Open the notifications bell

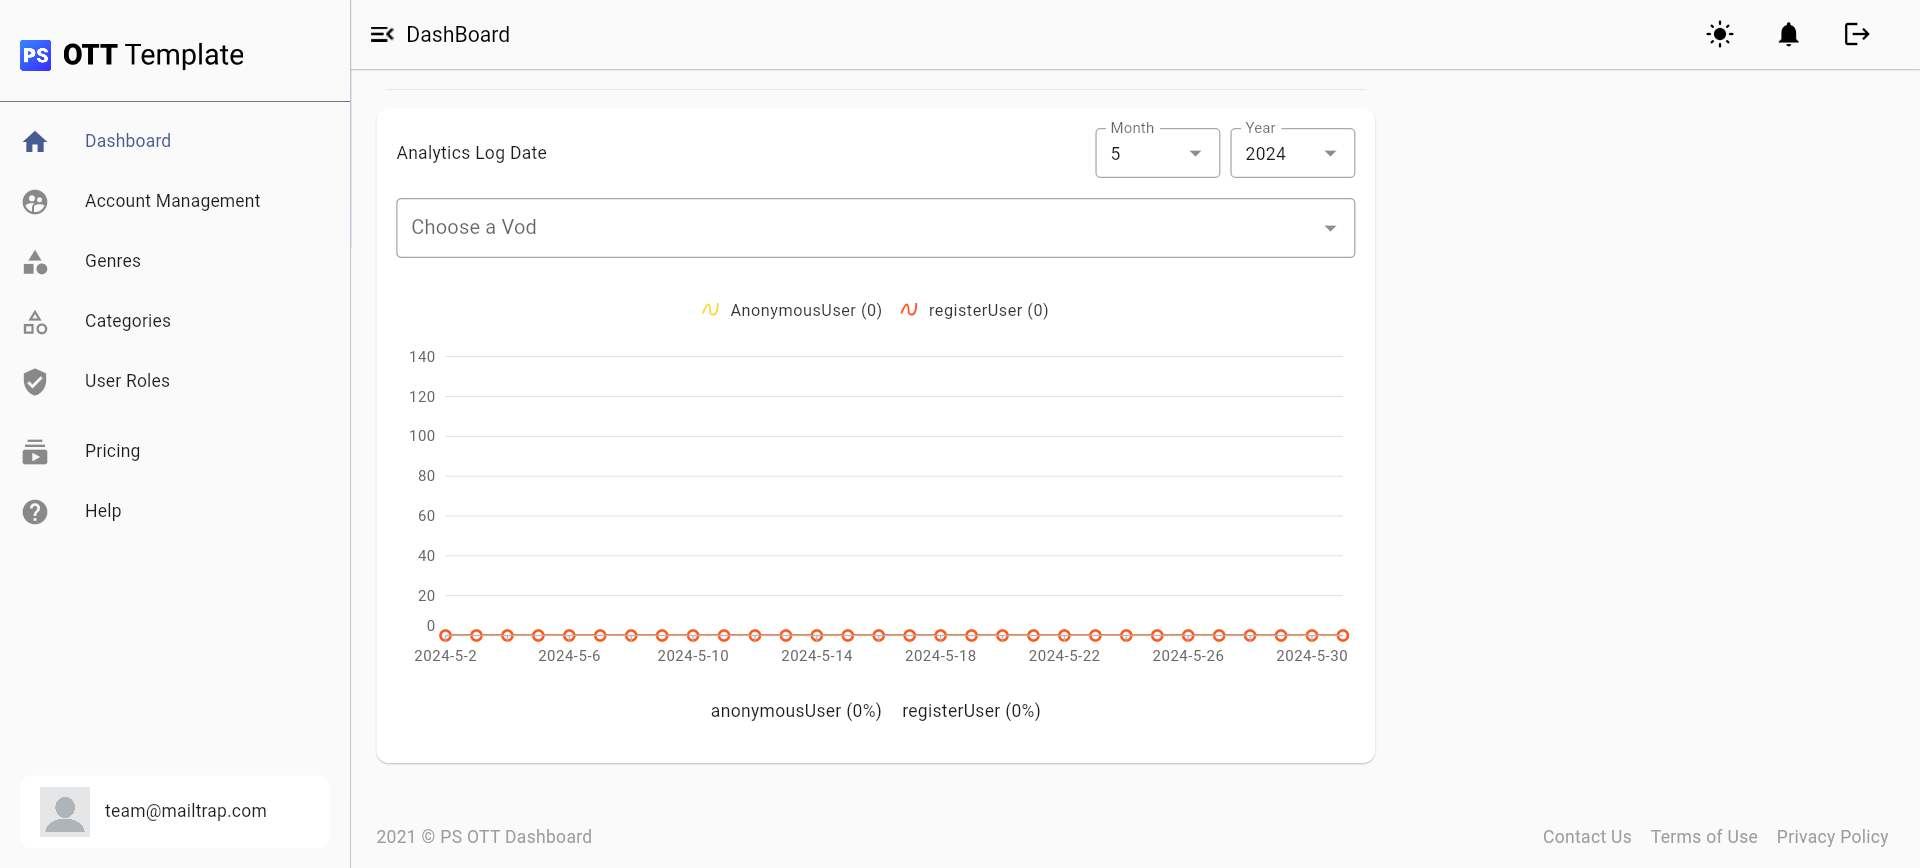tap(1788, 35)
